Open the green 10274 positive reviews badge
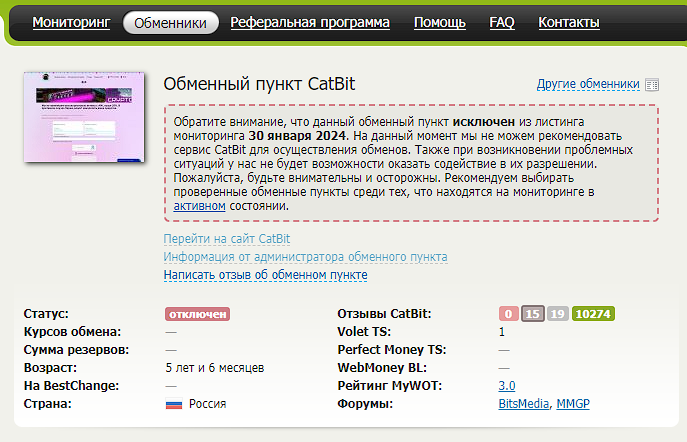Viewport: 687px width, 442px height. [593, 314]
